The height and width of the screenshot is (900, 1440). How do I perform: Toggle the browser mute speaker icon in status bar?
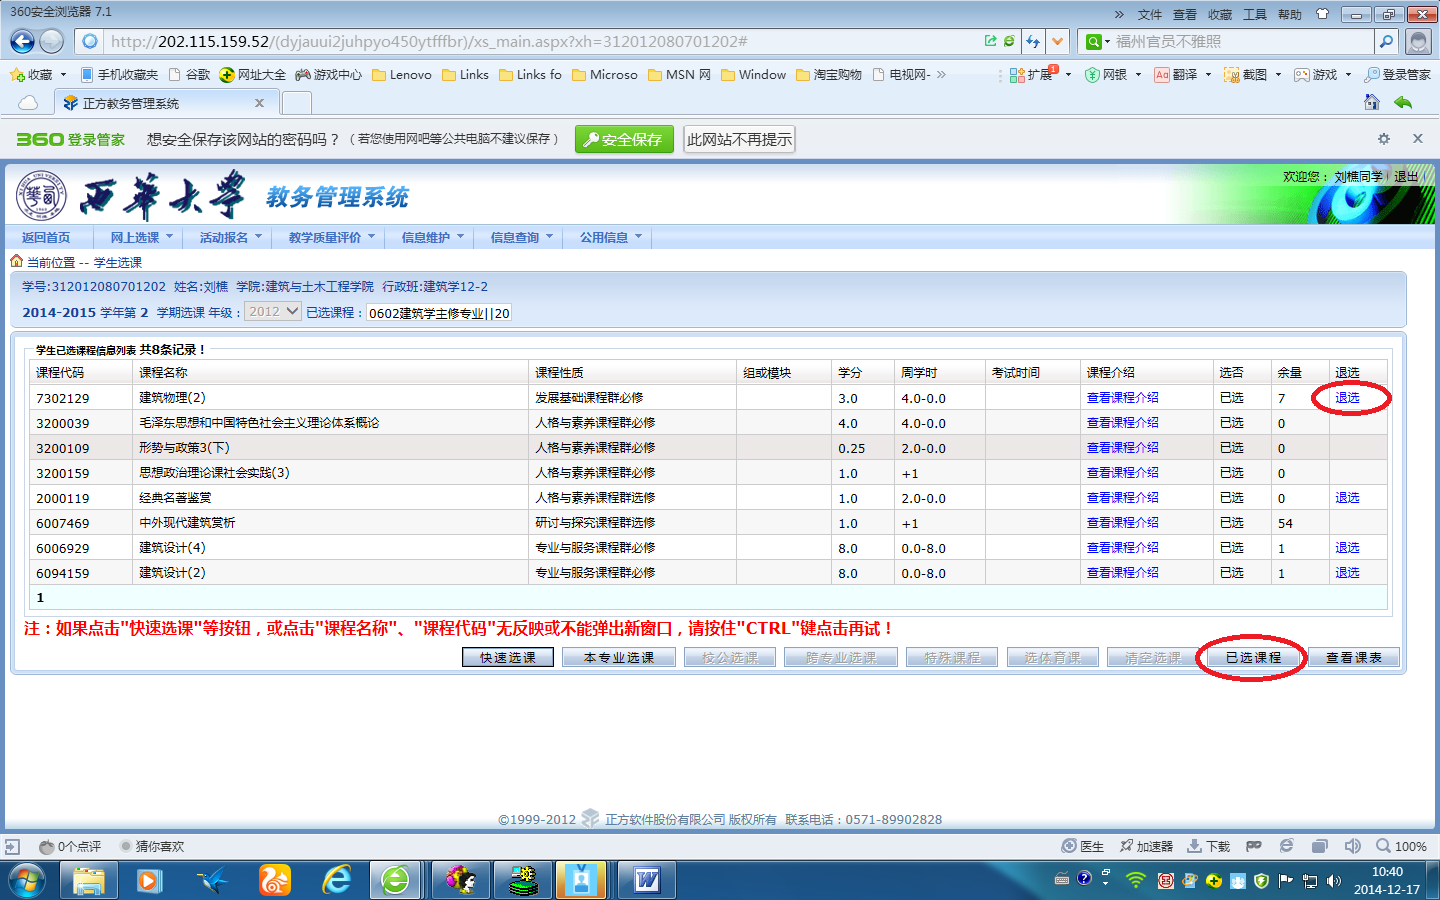click(1352, 846)
